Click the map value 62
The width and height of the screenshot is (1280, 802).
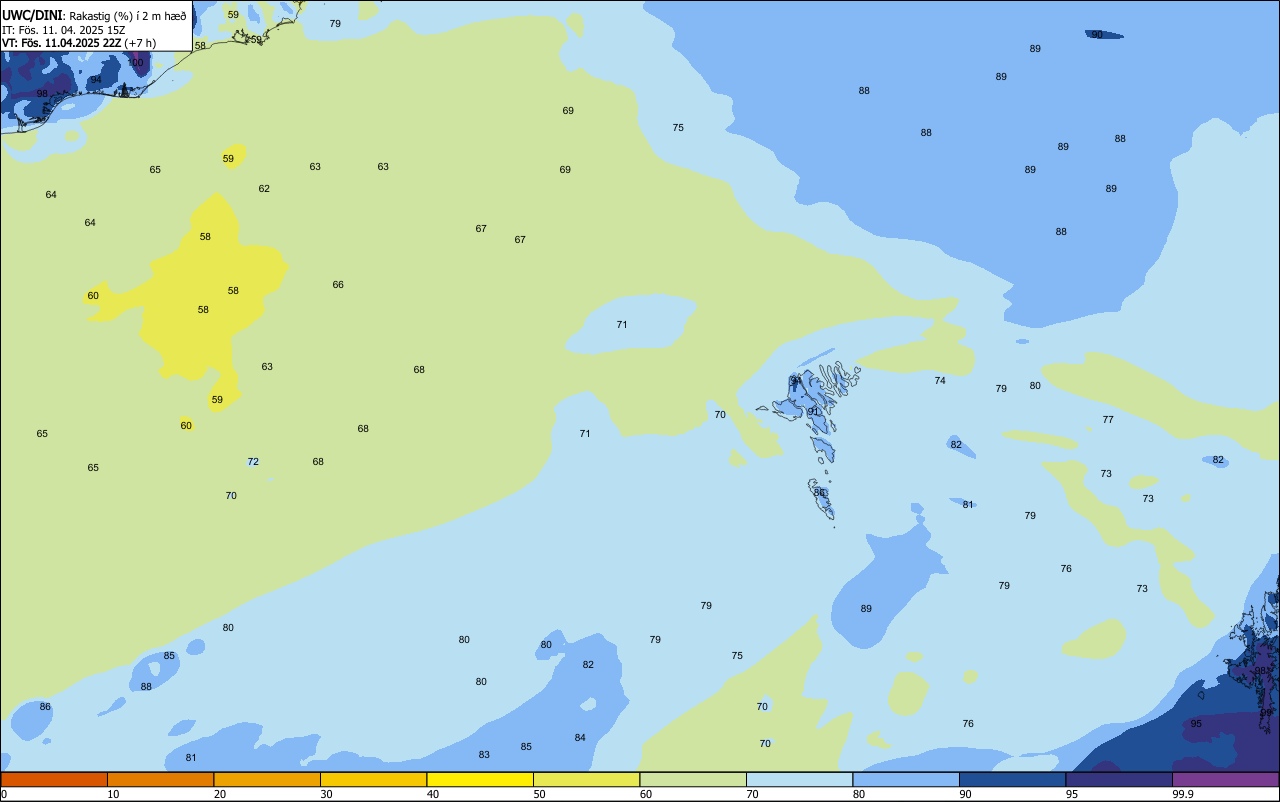[264, 189]
